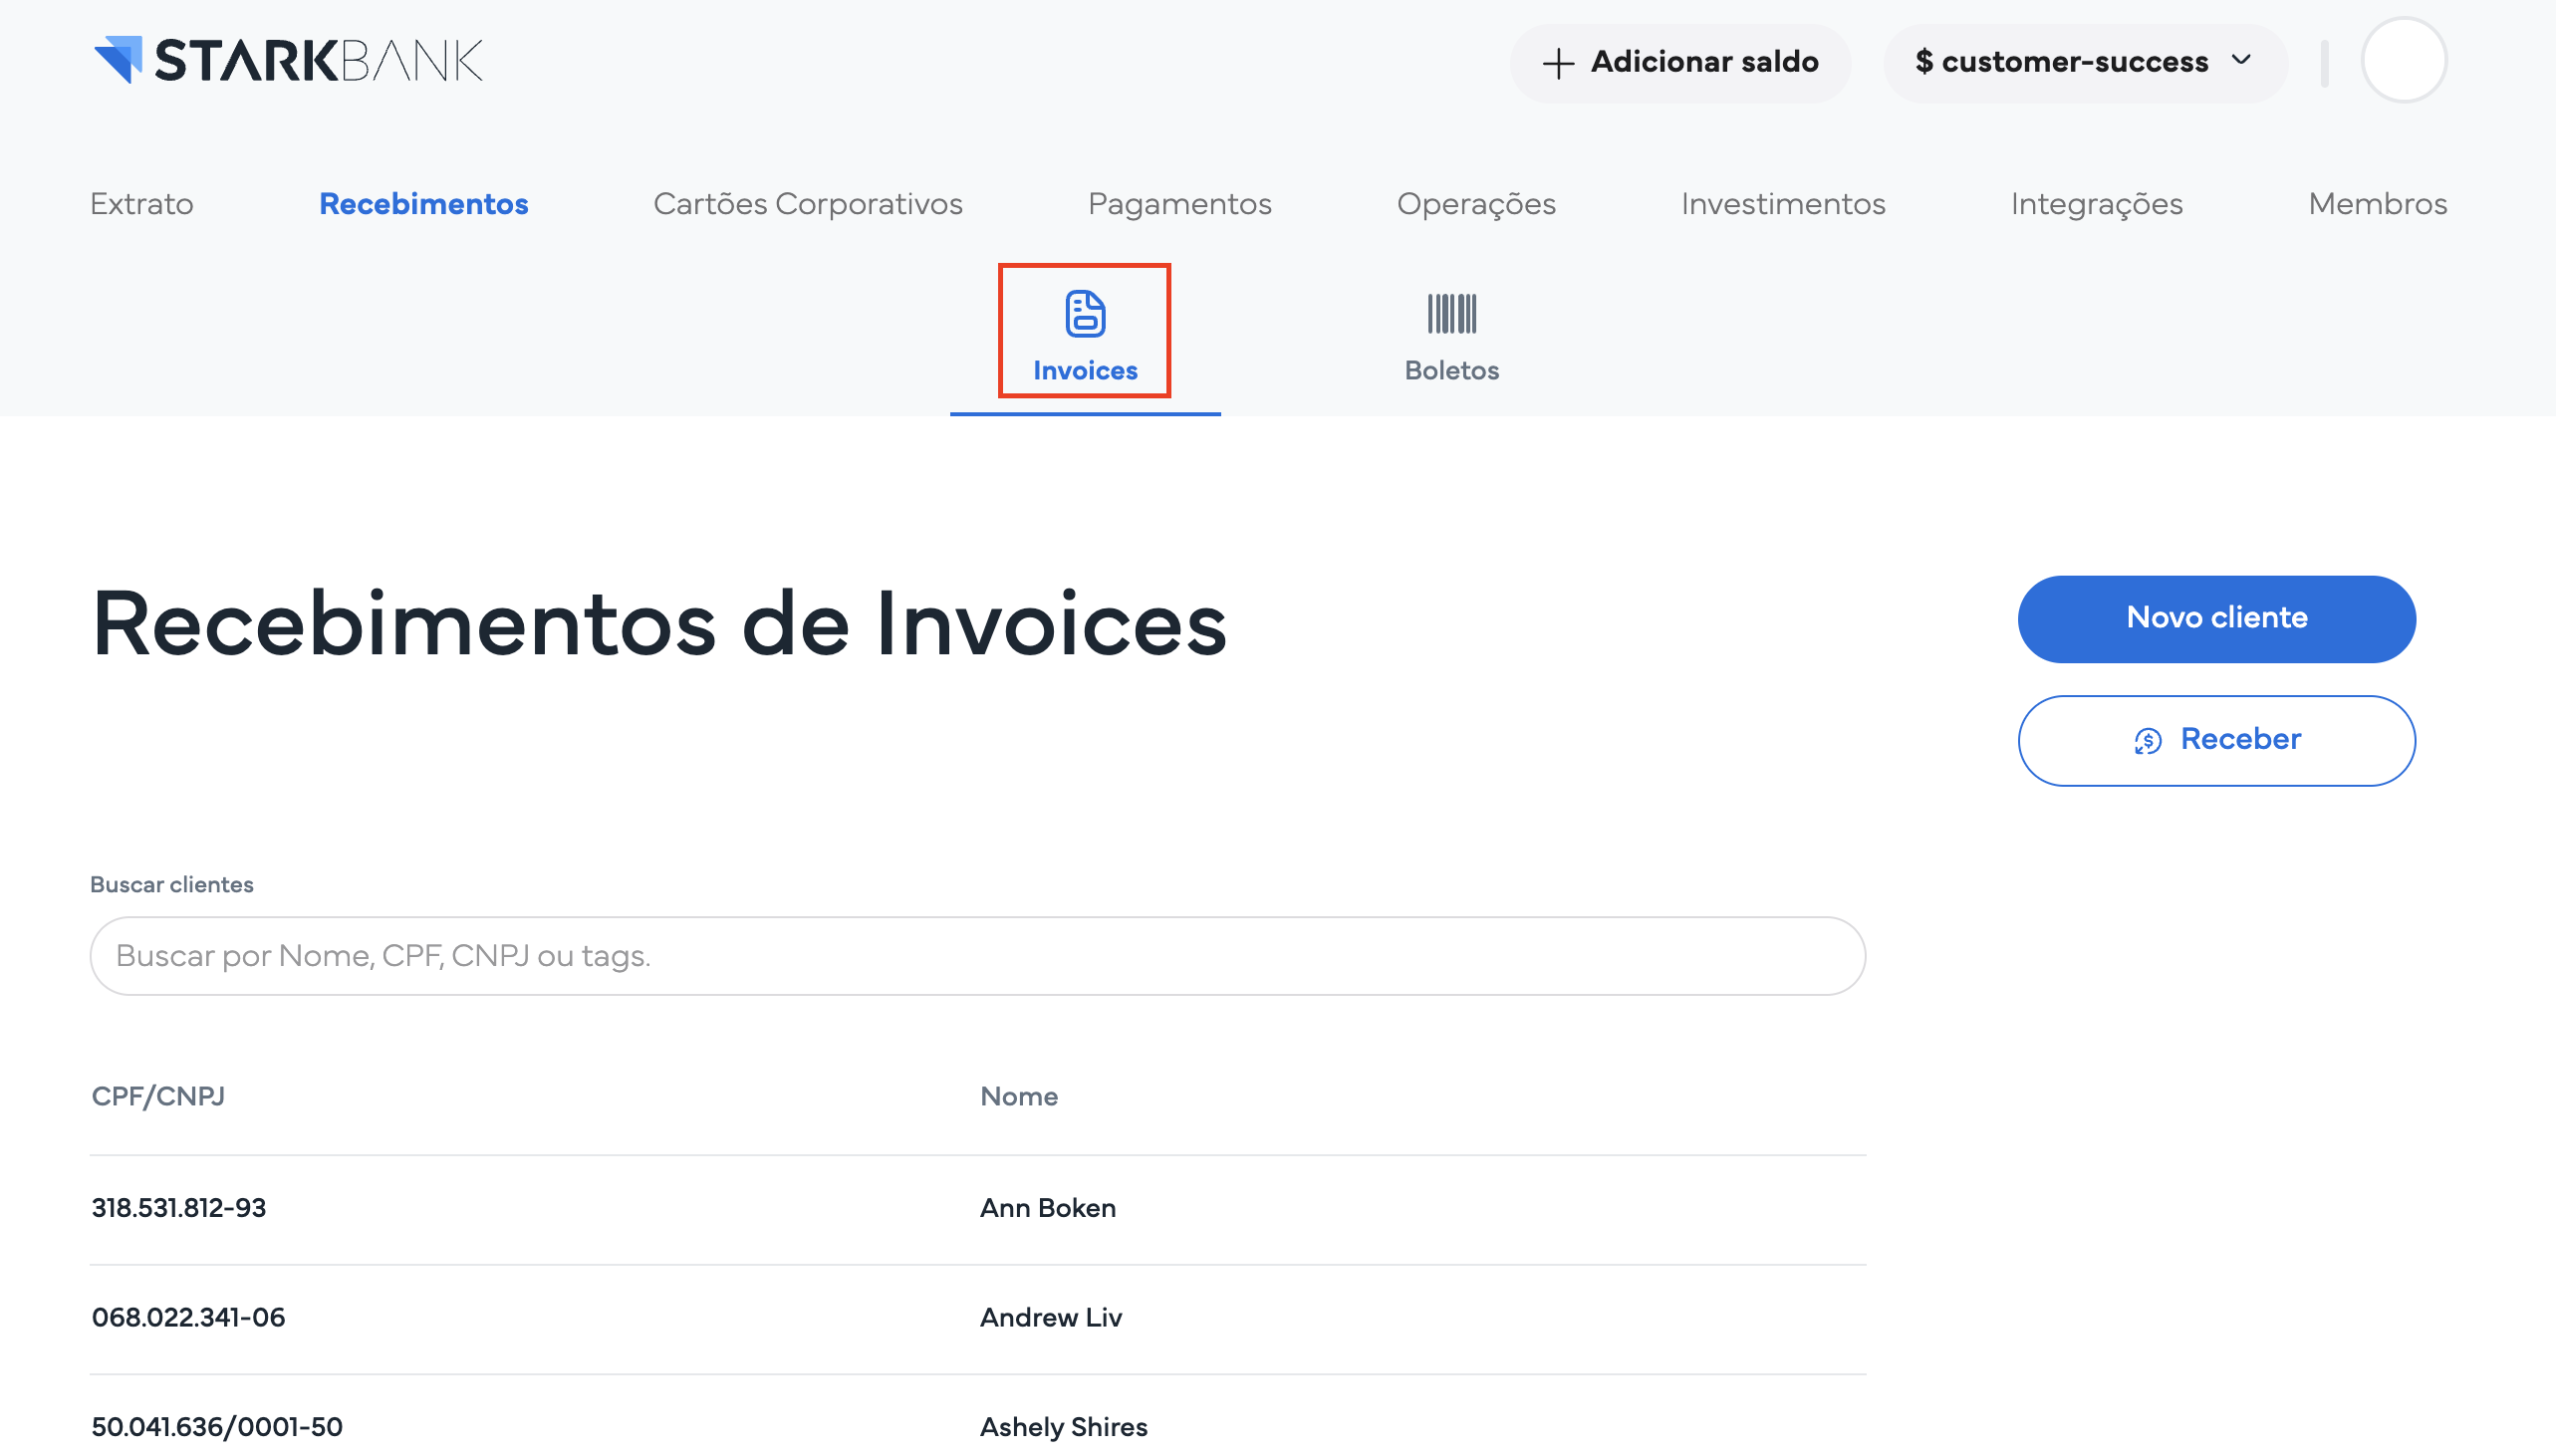Screen dimensions: 2556x1456
Task: Open the Pagamentos tab
Action: coord(1180,204)
